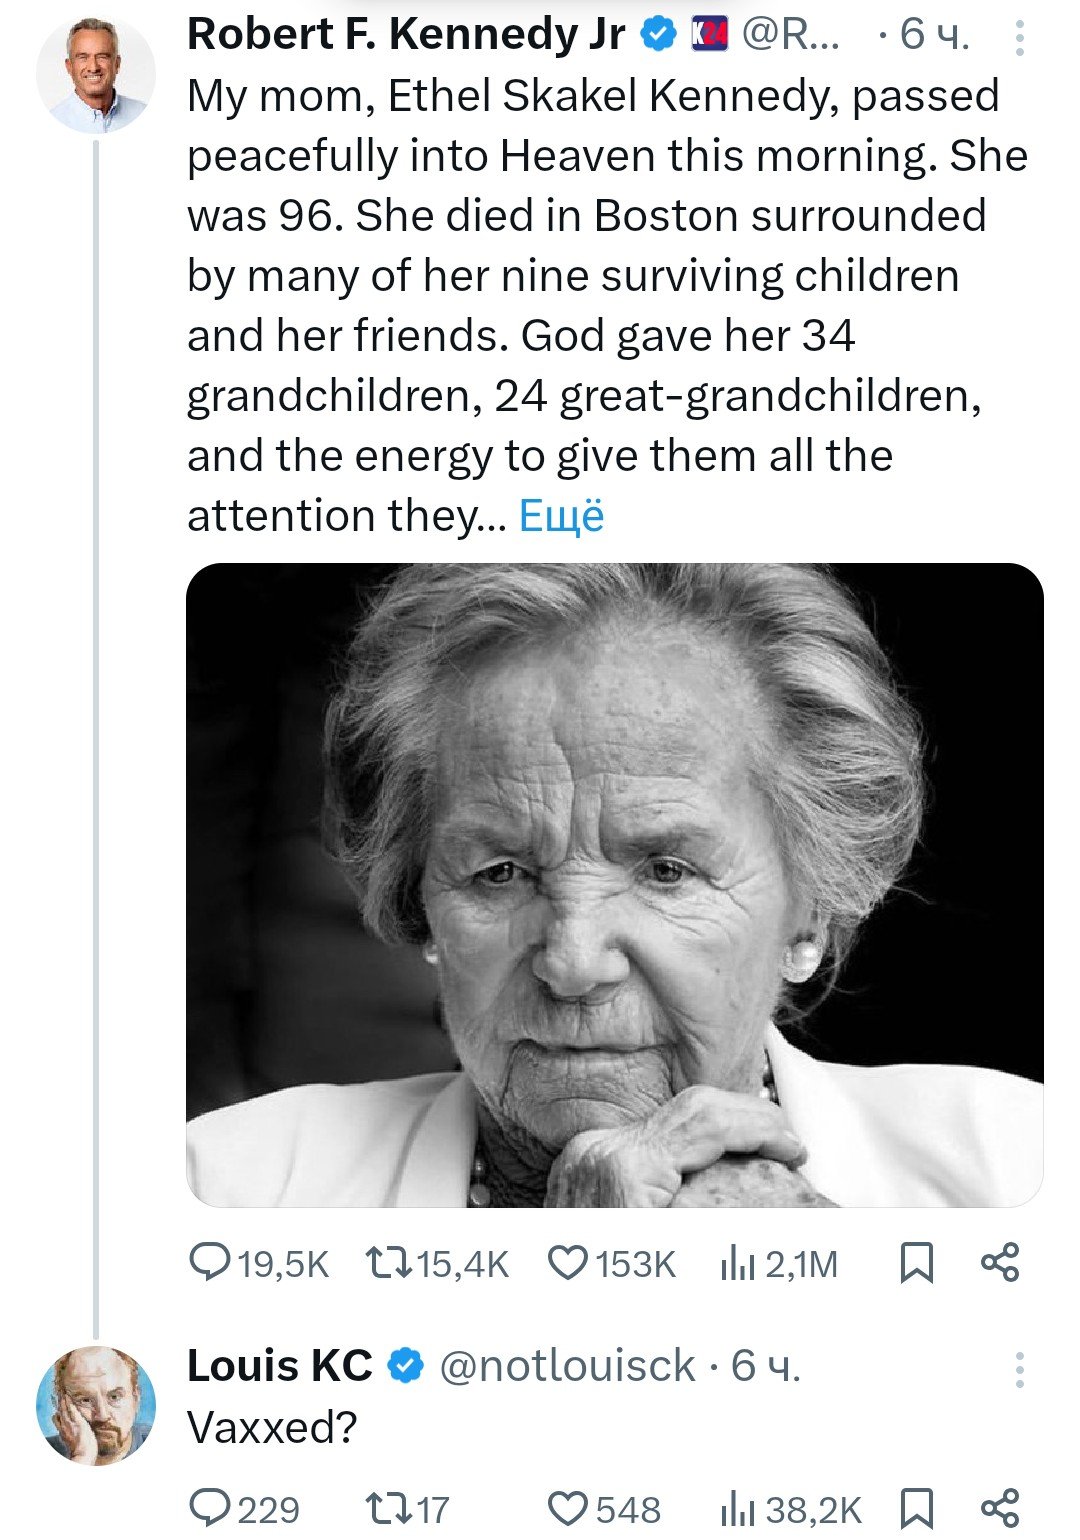
Task: Like the Robert F. Kennedy Jr tweet
Action: tap(568, 1263)
